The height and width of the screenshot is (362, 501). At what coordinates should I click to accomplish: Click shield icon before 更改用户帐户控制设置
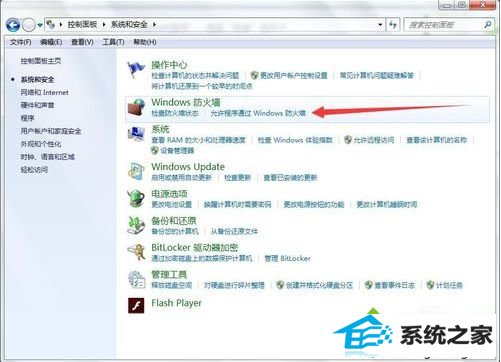point(254,75)
